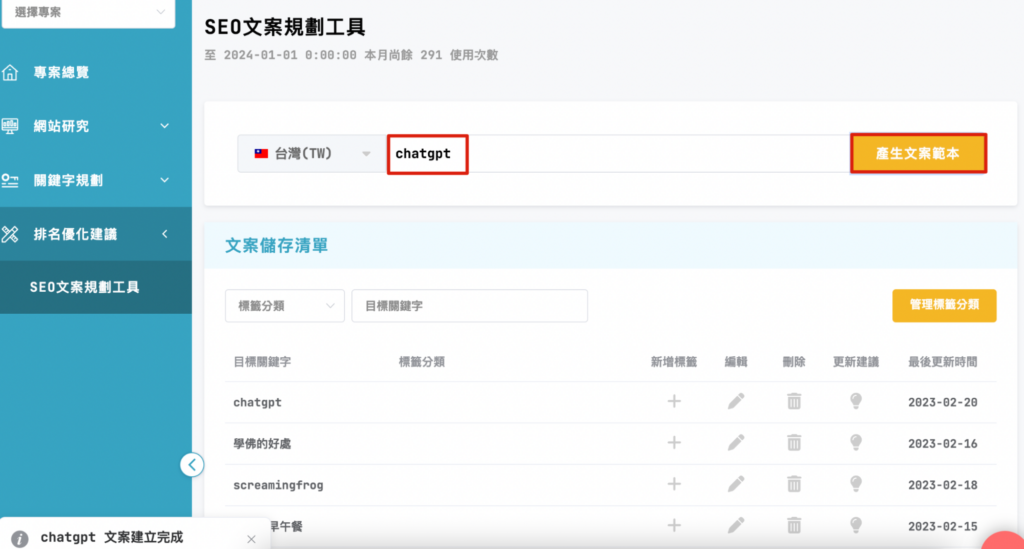
Task: Add a tag to the screamingfrog row
Action: click(x=674, y=484)
